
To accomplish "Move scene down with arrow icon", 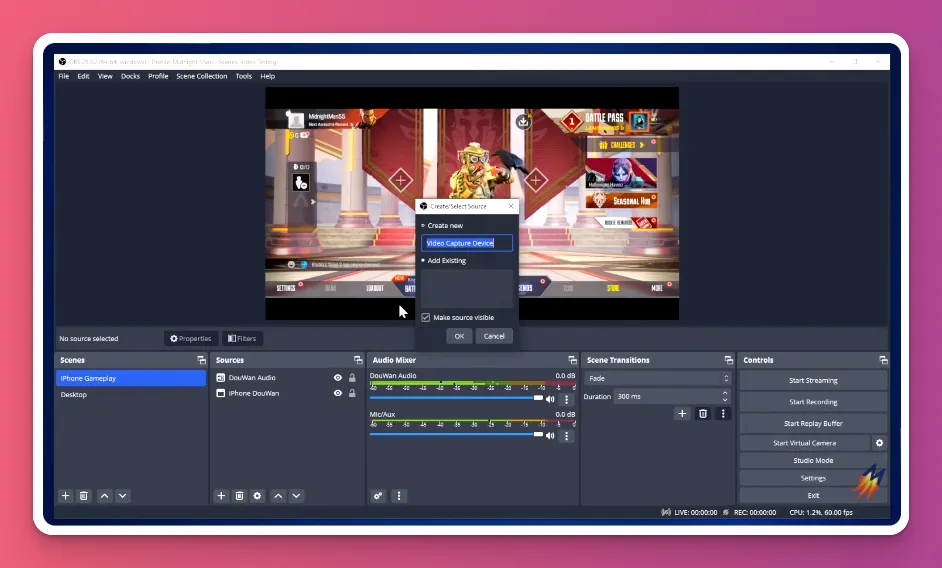I will (123, 496).
